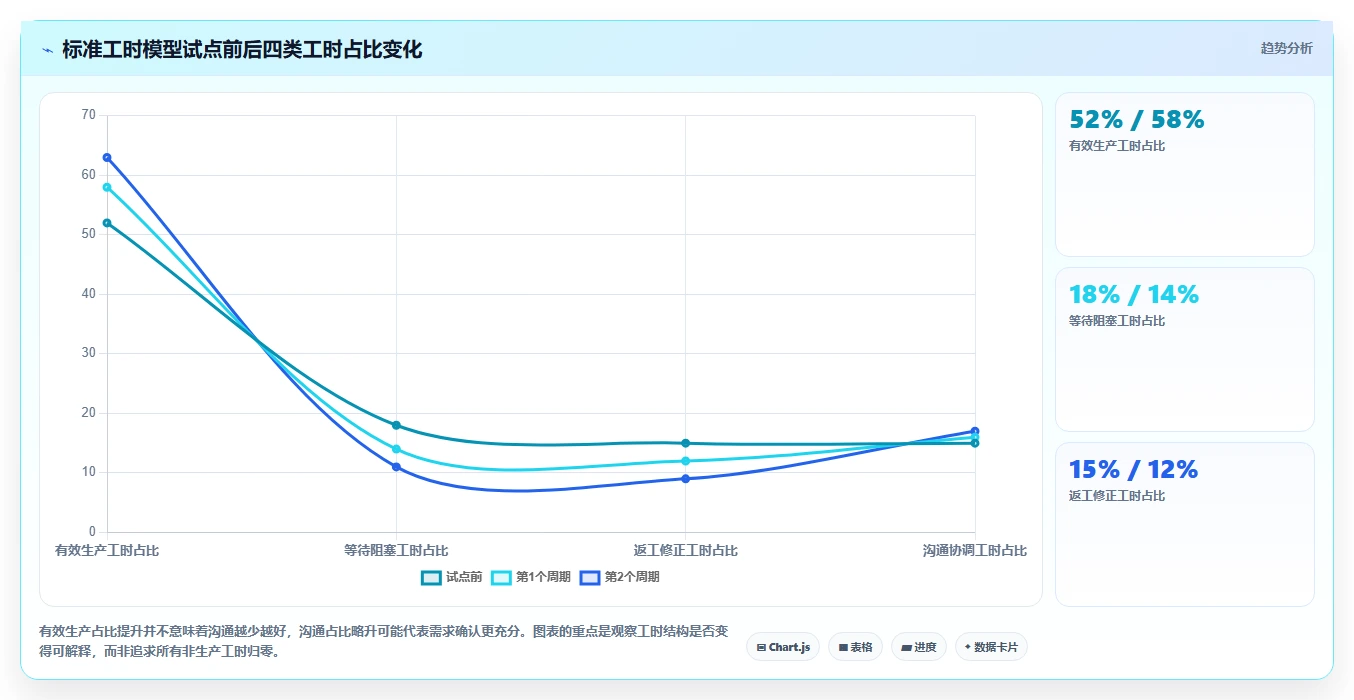
Task: Click 第1个周期 point at 等待阻塞工时占比 (14)
Action: tap(396, 449)
